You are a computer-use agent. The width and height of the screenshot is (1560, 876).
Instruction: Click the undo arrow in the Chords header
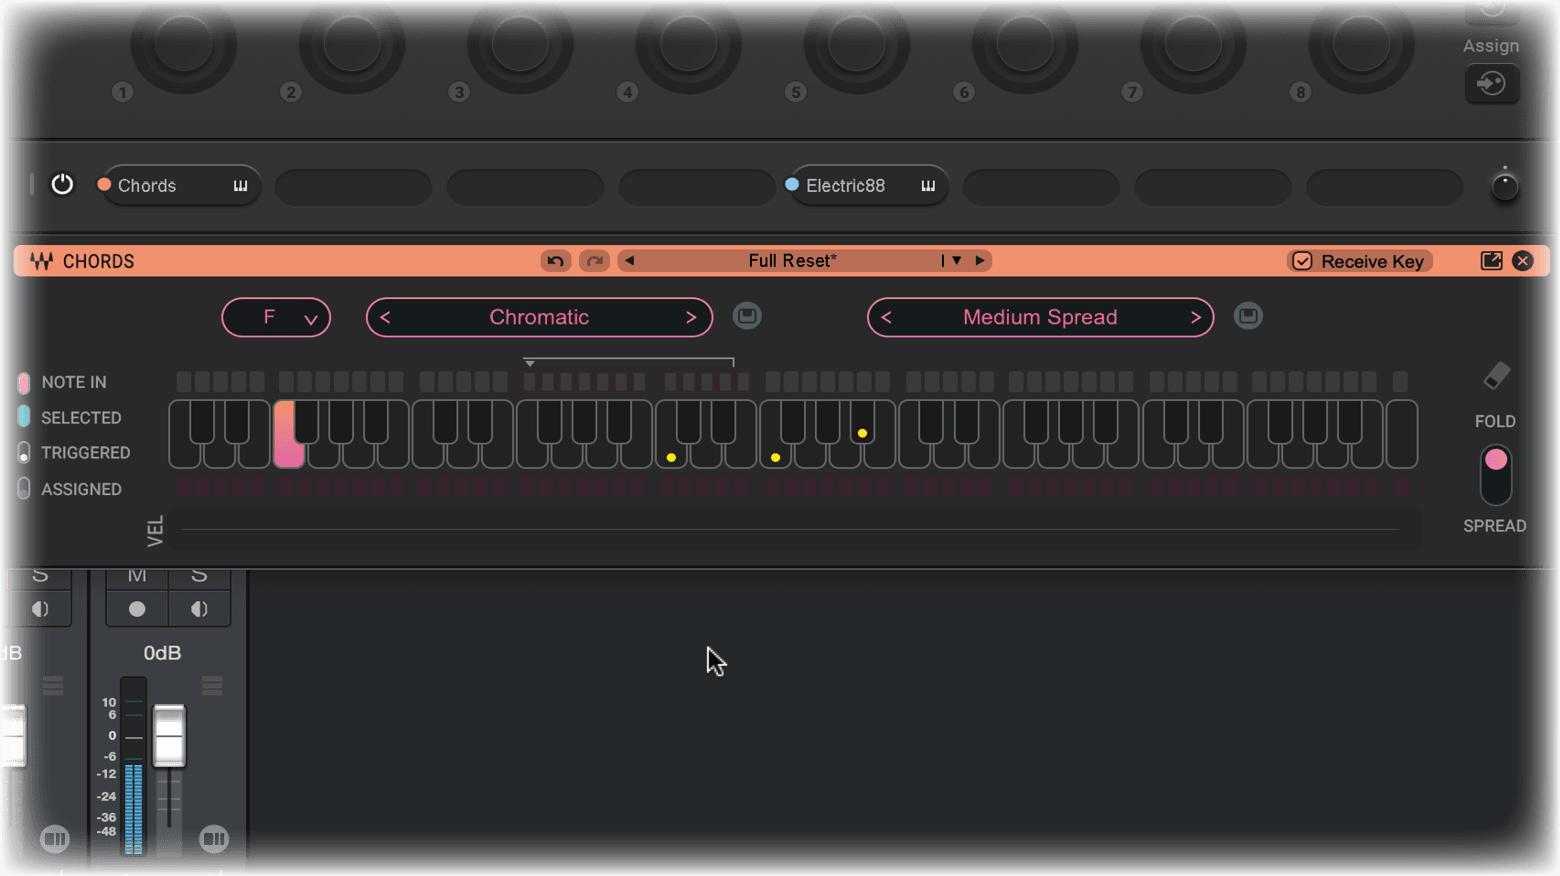(x=555, y=261)
